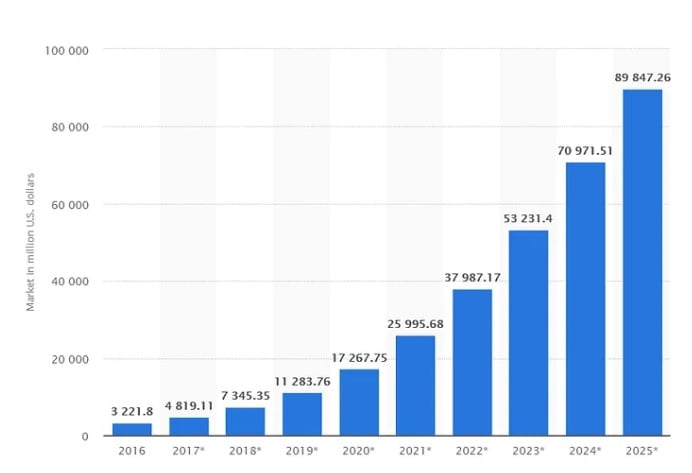The height and width of the screenshot is (473, 692).
Task: Select the 2025* x-axis label
Action: click(x=642, y=453)
